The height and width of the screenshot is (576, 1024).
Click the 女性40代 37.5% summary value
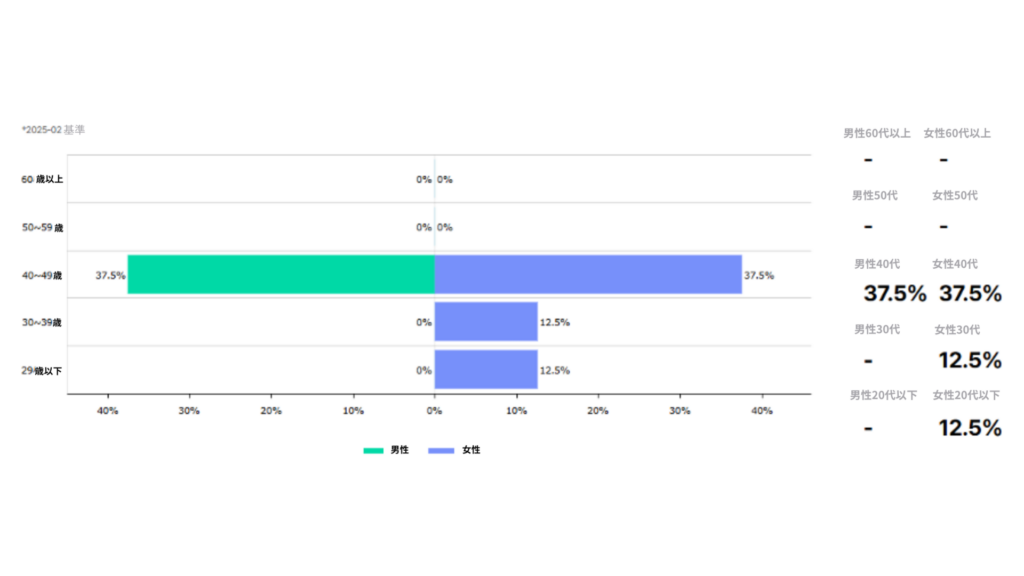point(970,294)
